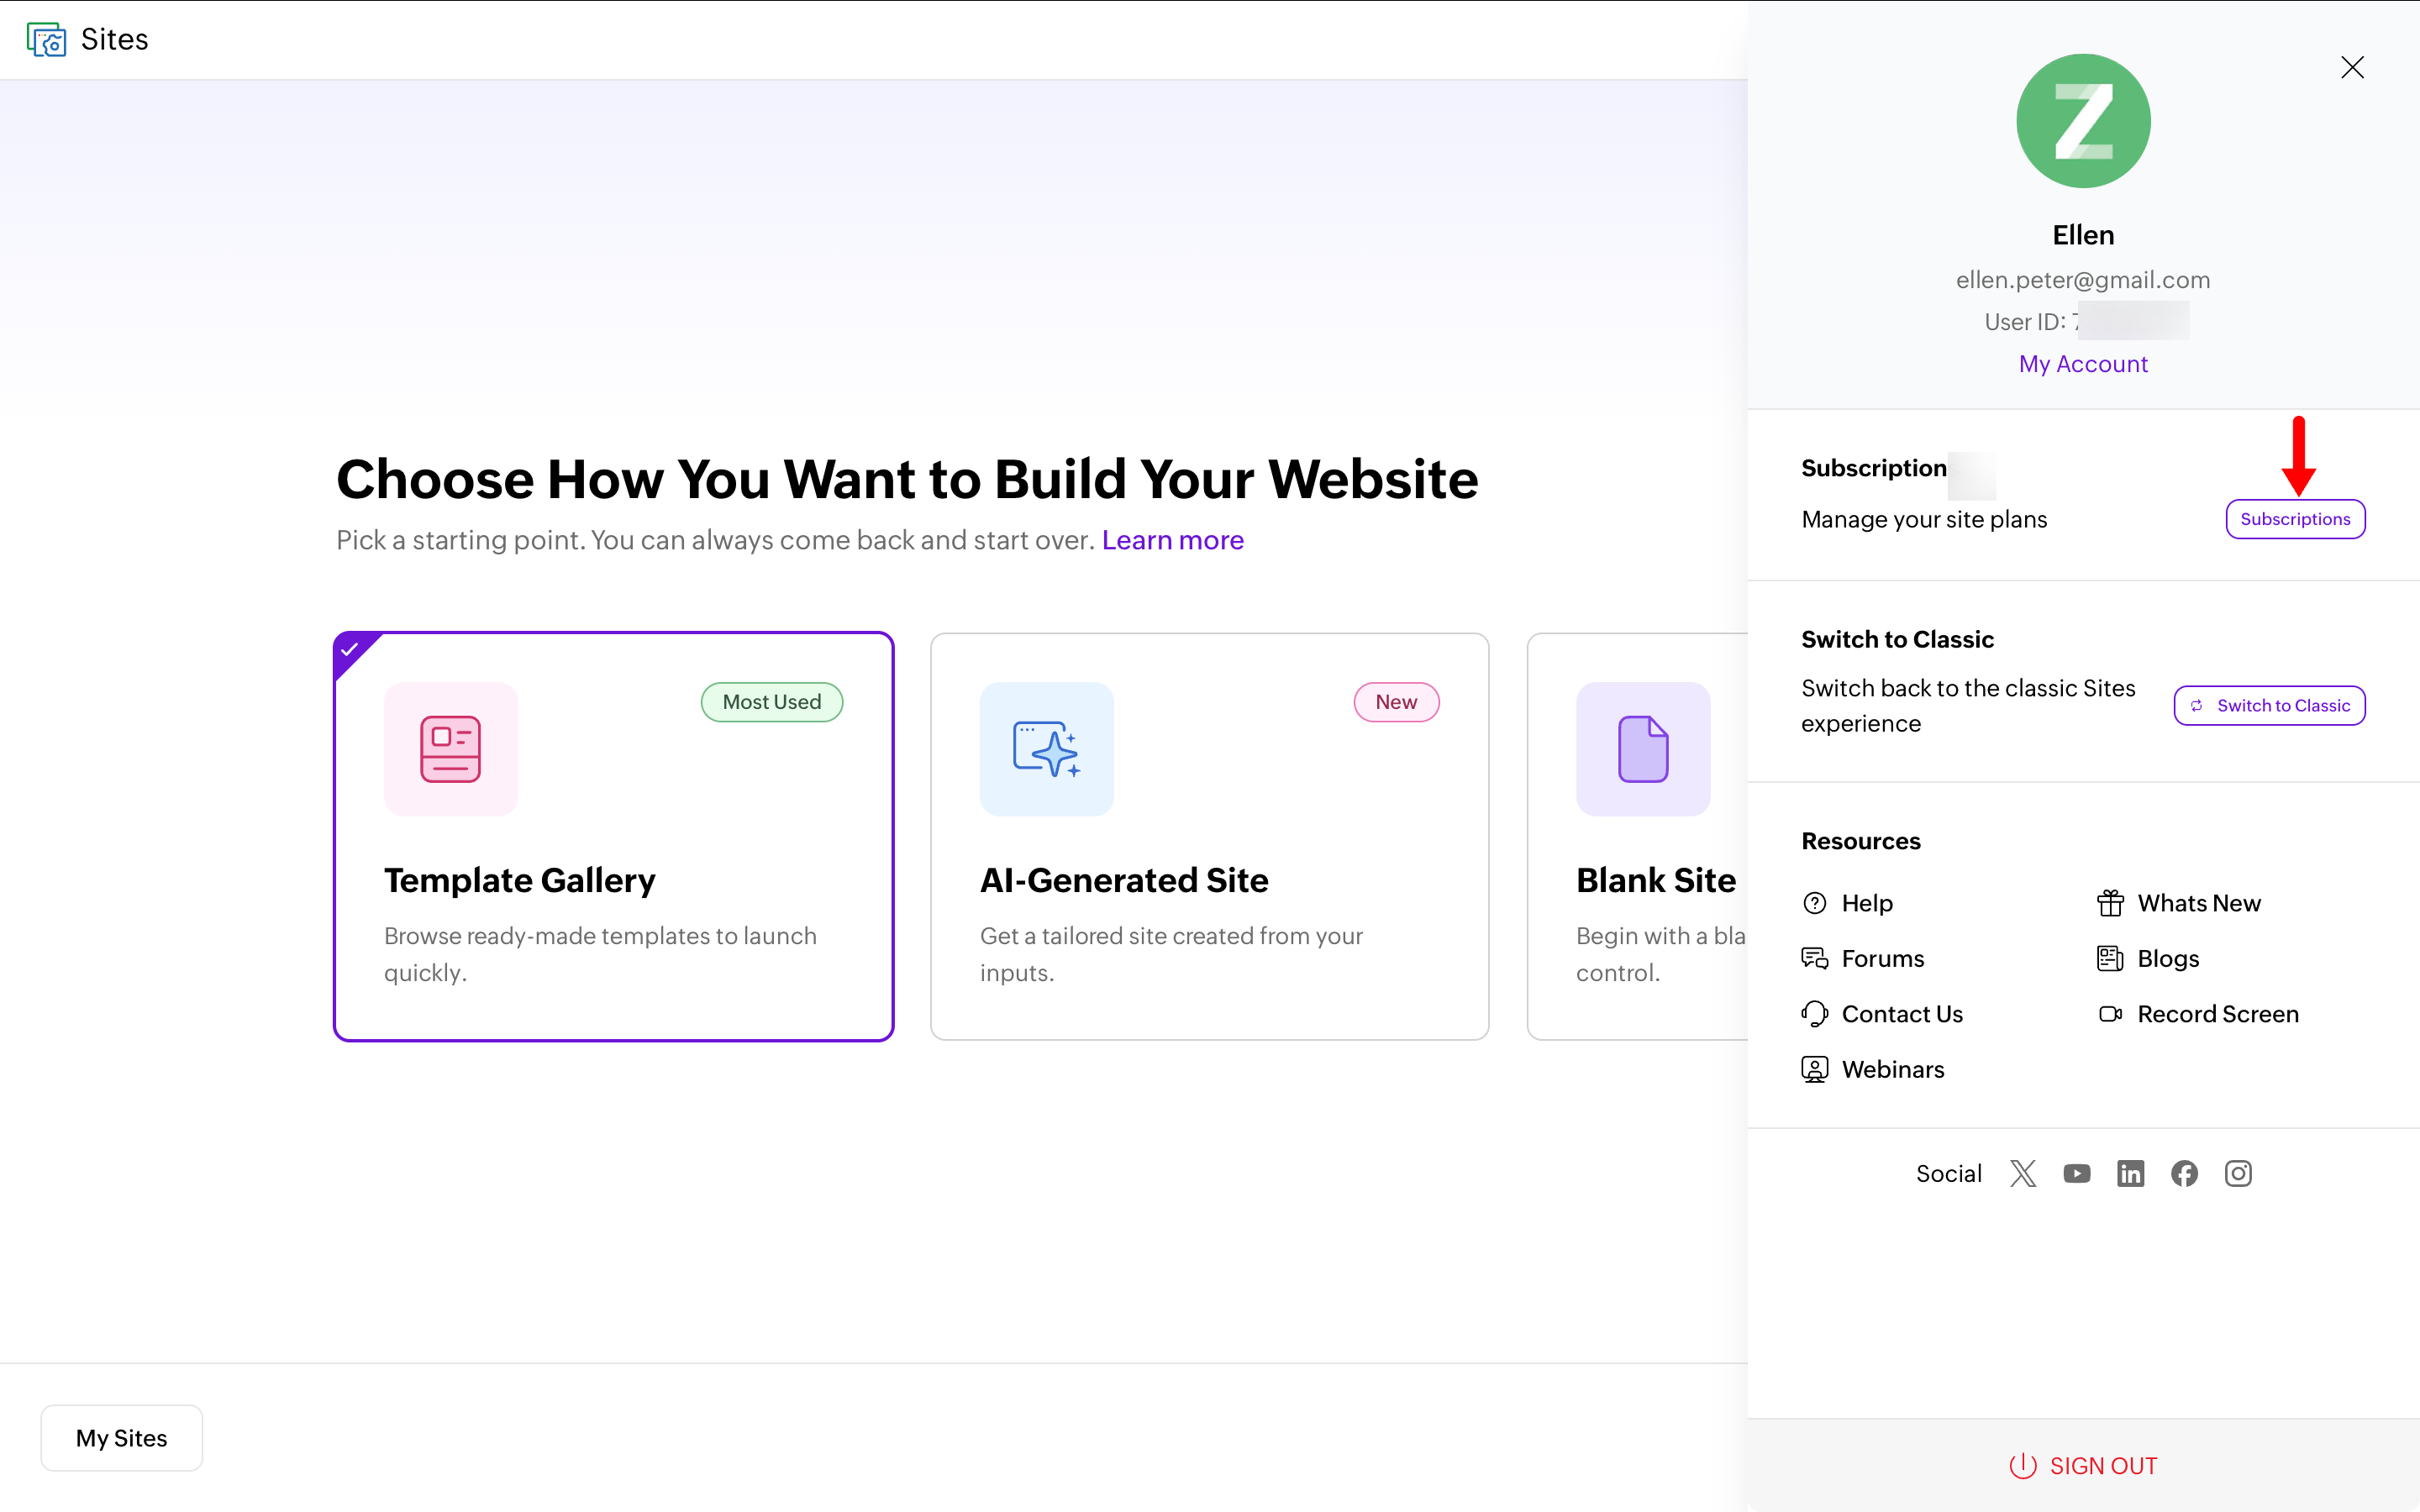Screen dimensions: 2420x1512
Task: Open the My Account link
Action: 2083,364
